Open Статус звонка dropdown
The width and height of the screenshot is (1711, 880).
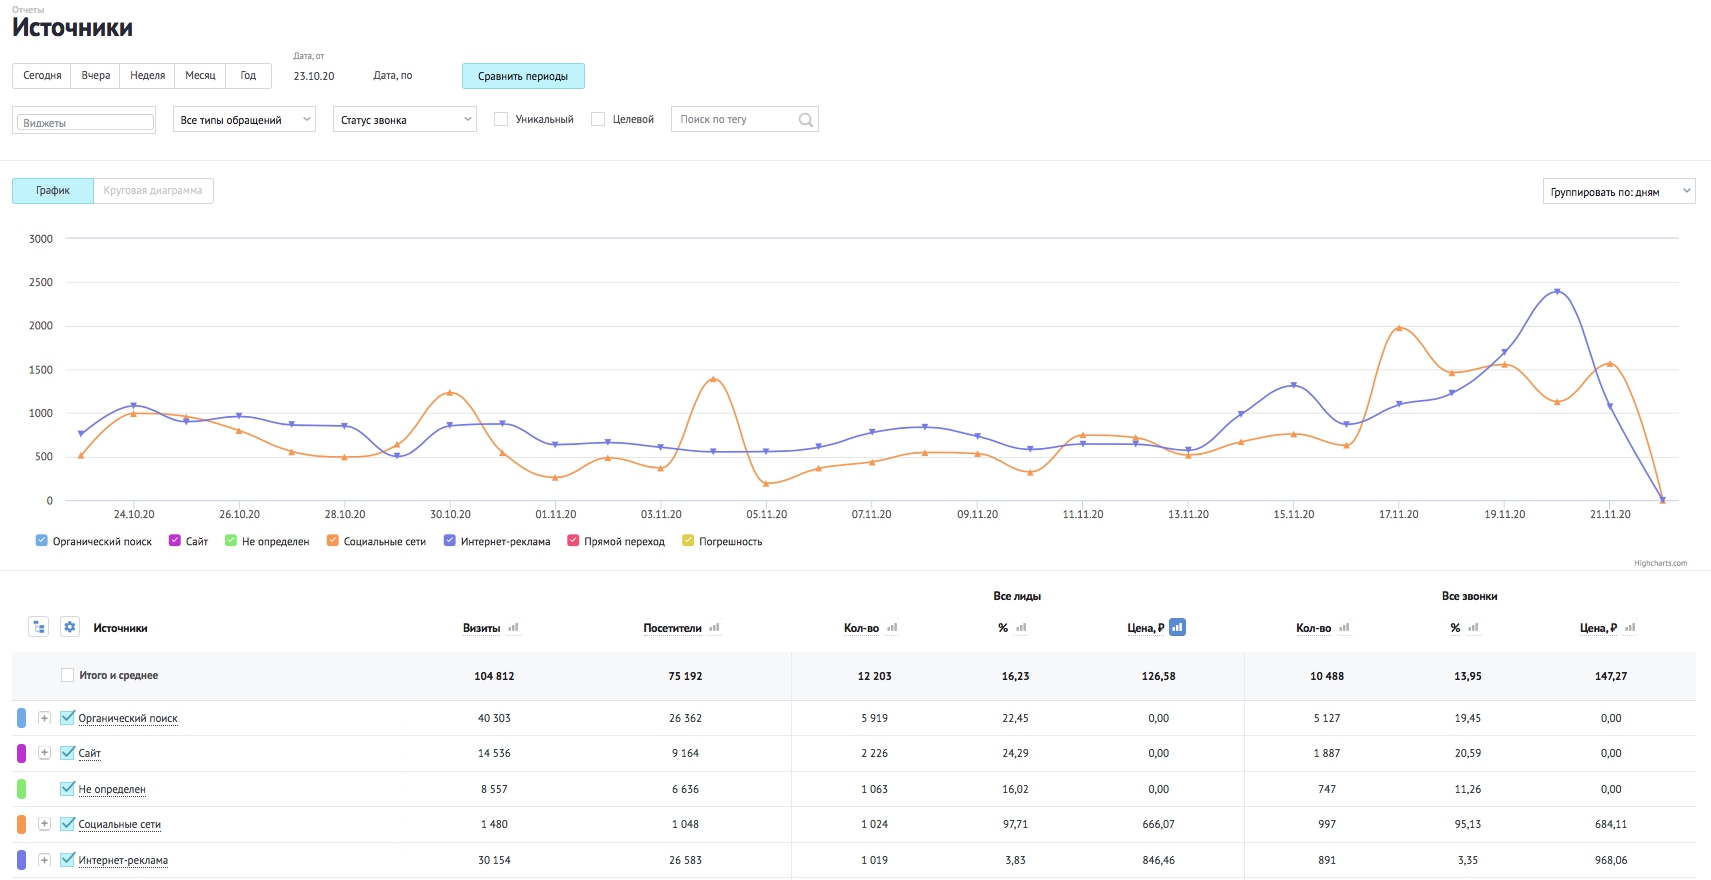pos(405,120)
